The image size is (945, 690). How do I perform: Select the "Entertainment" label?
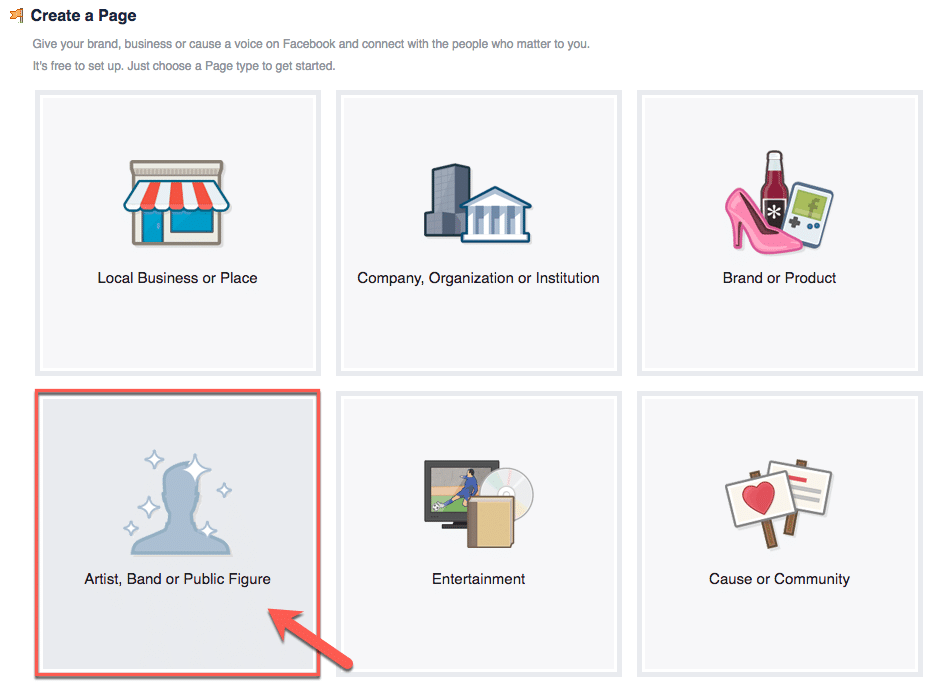point(479,579)
